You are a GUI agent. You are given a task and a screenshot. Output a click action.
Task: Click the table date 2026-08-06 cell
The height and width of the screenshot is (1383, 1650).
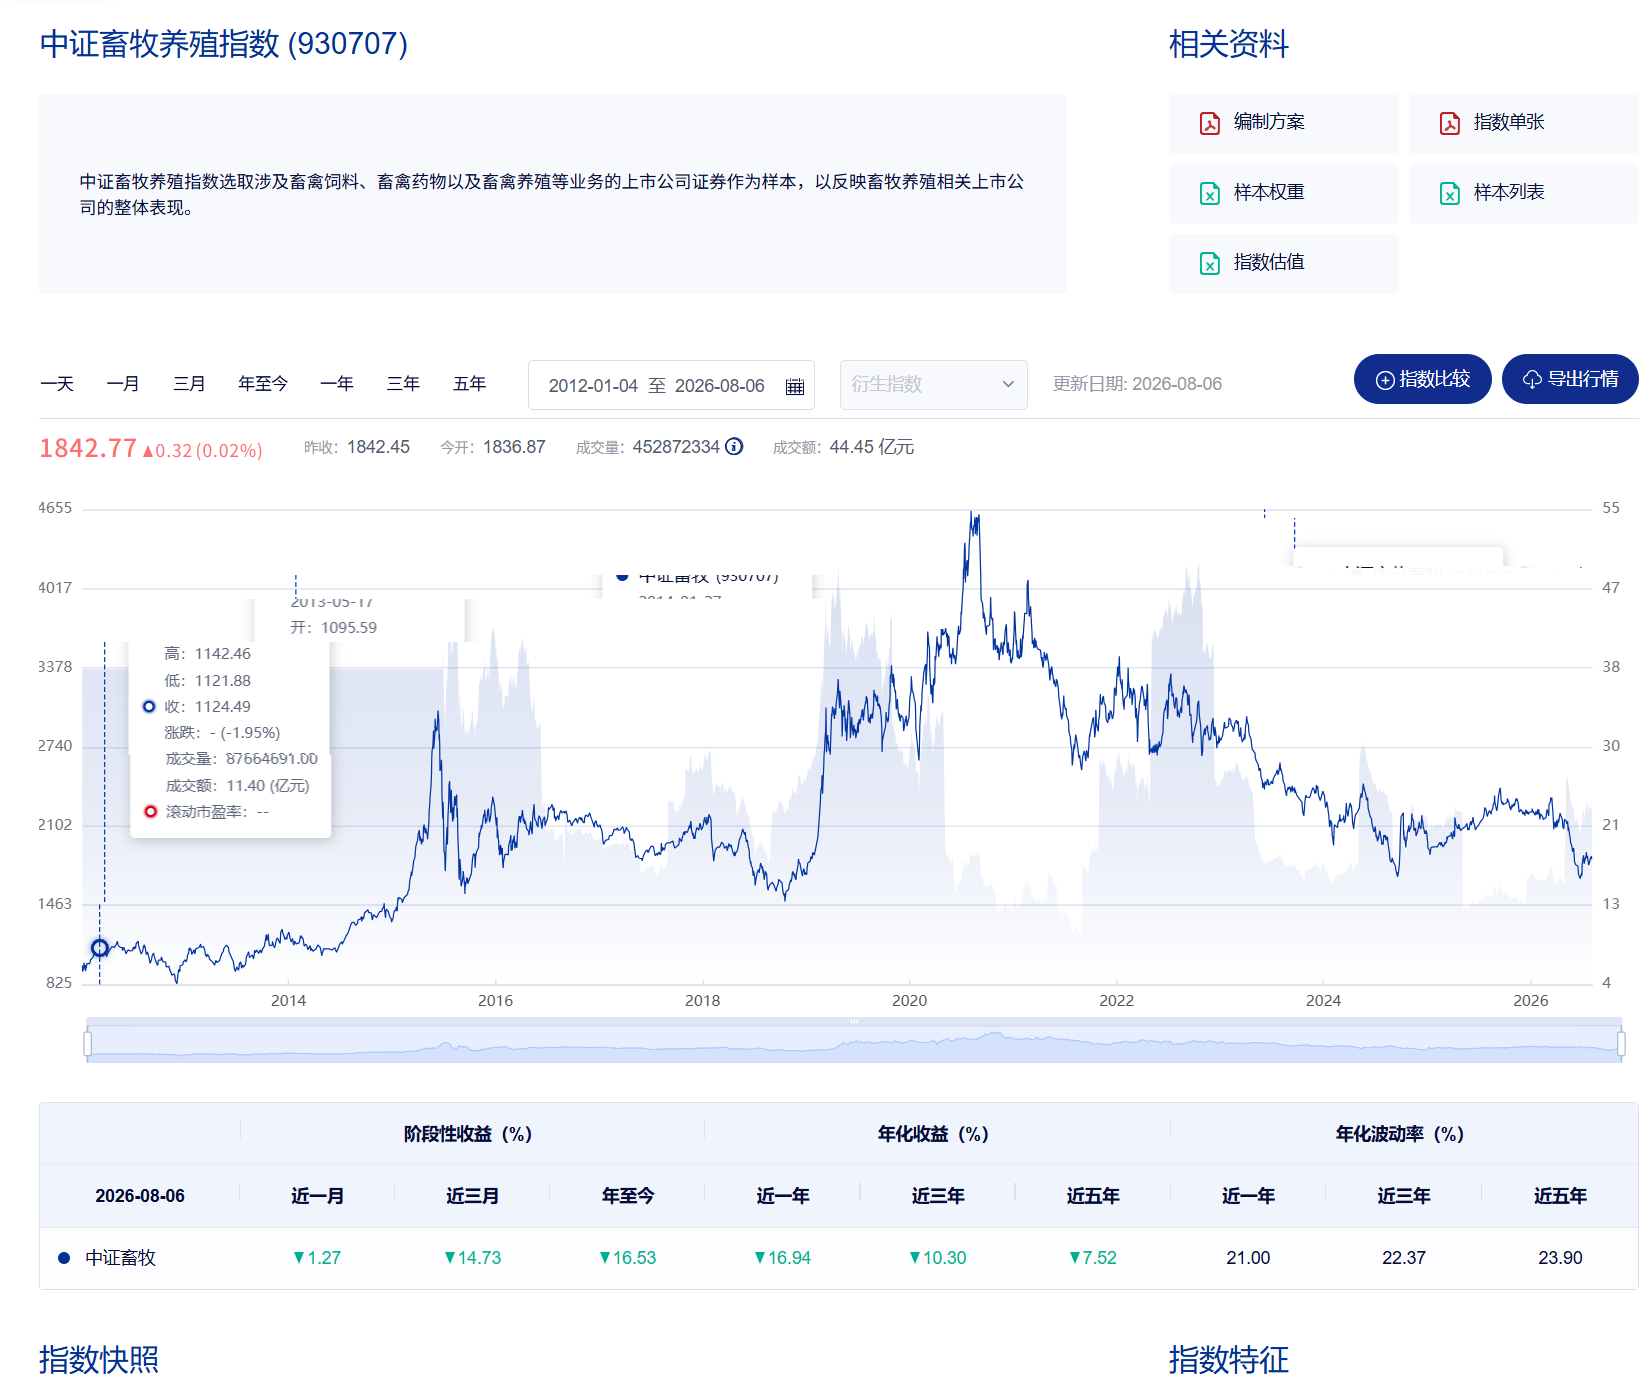pyautogui.click(x=140, y=1196)
